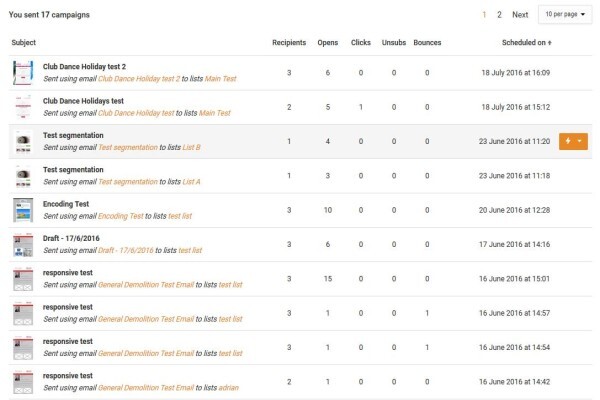The width and height of the screenshot is (600, 400).
Task: Sort by Scheduled on column header
Action: tap(527, 42)
